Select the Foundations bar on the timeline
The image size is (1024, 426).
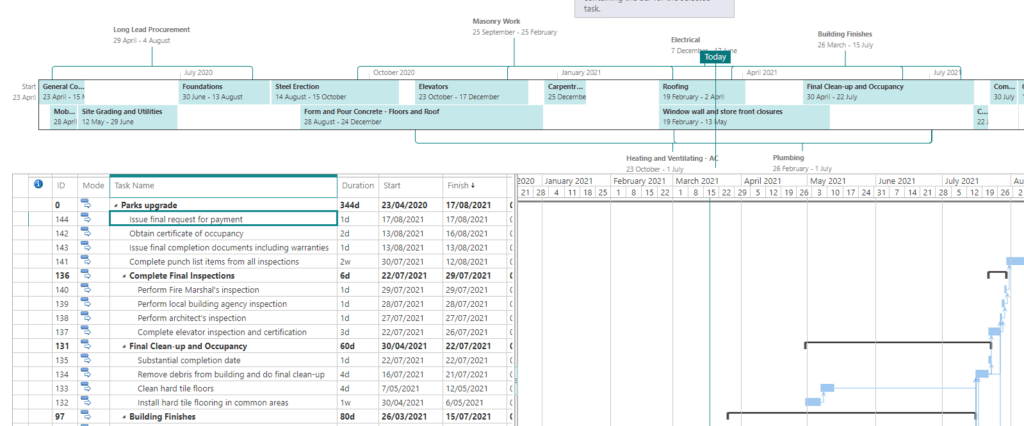pyautogui.click(x=224, y=91)
